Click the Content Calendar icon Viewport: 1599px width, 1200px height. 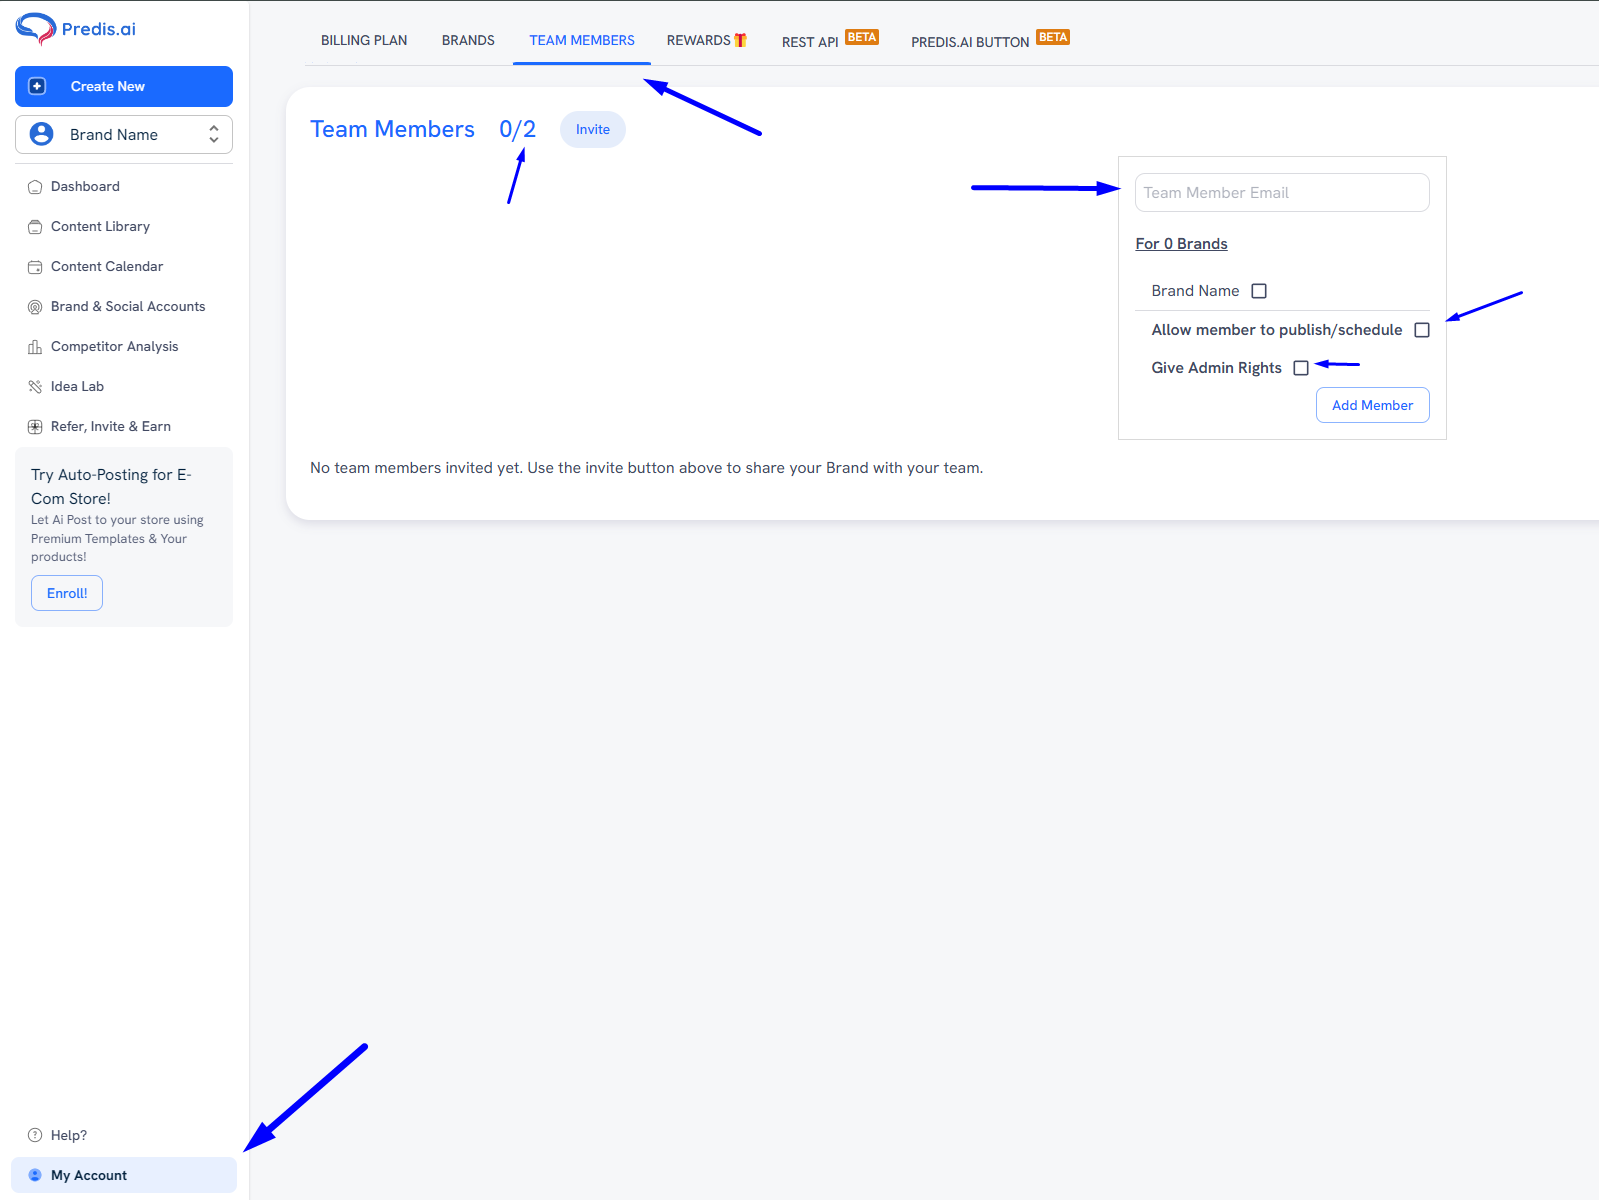35,267
